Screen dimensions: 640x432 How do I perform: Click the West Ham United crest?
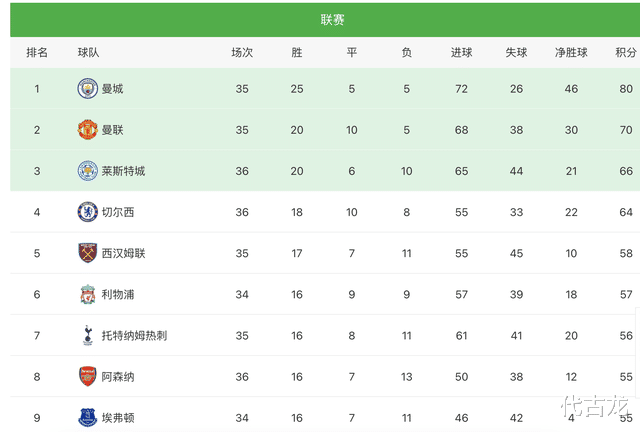click(x=88, y=253)
